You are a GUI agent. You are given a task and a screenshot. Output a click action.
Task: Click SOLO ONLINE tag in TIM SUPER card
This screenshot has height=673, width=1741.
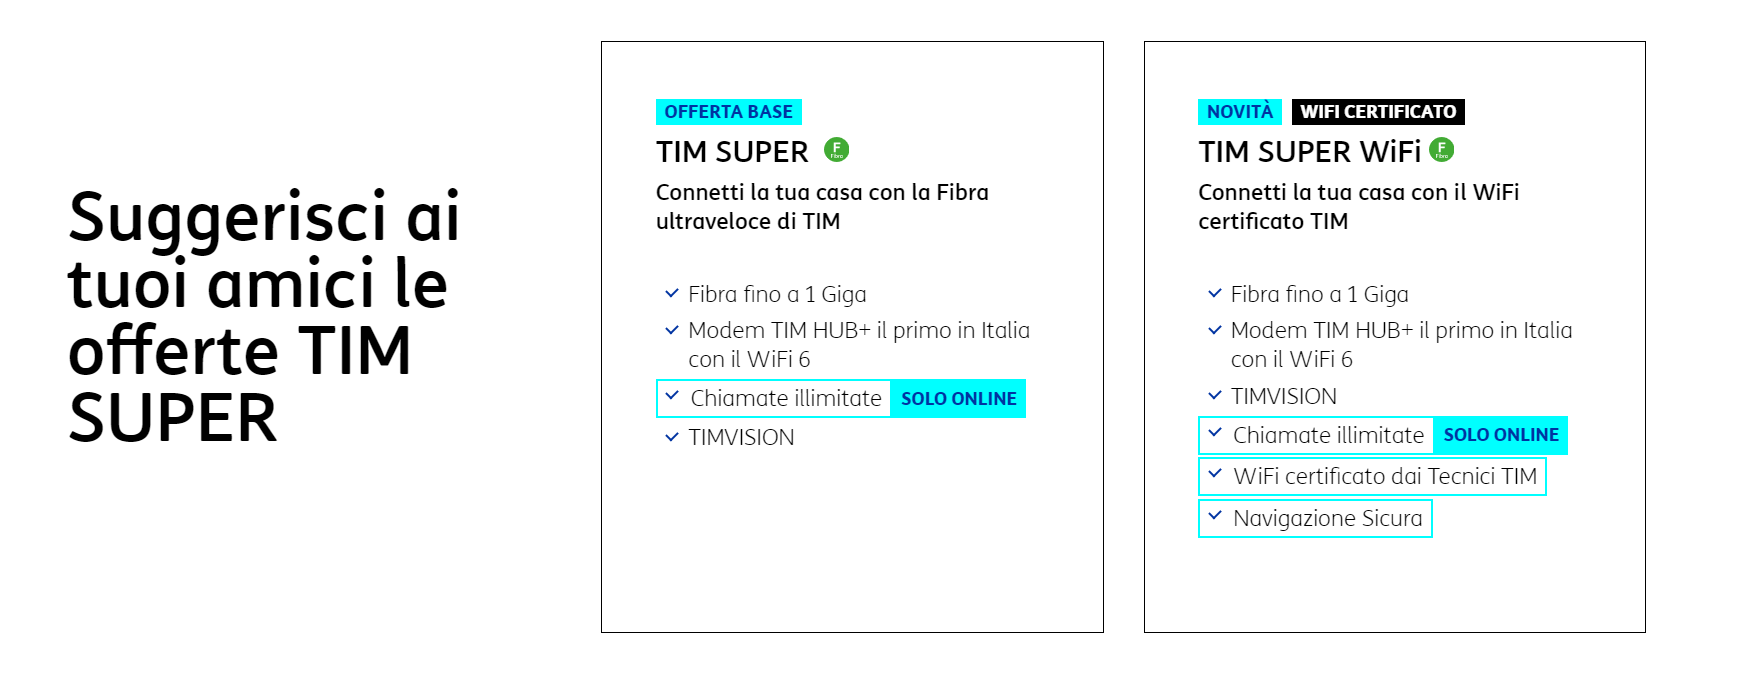click(x=958, y=398)
